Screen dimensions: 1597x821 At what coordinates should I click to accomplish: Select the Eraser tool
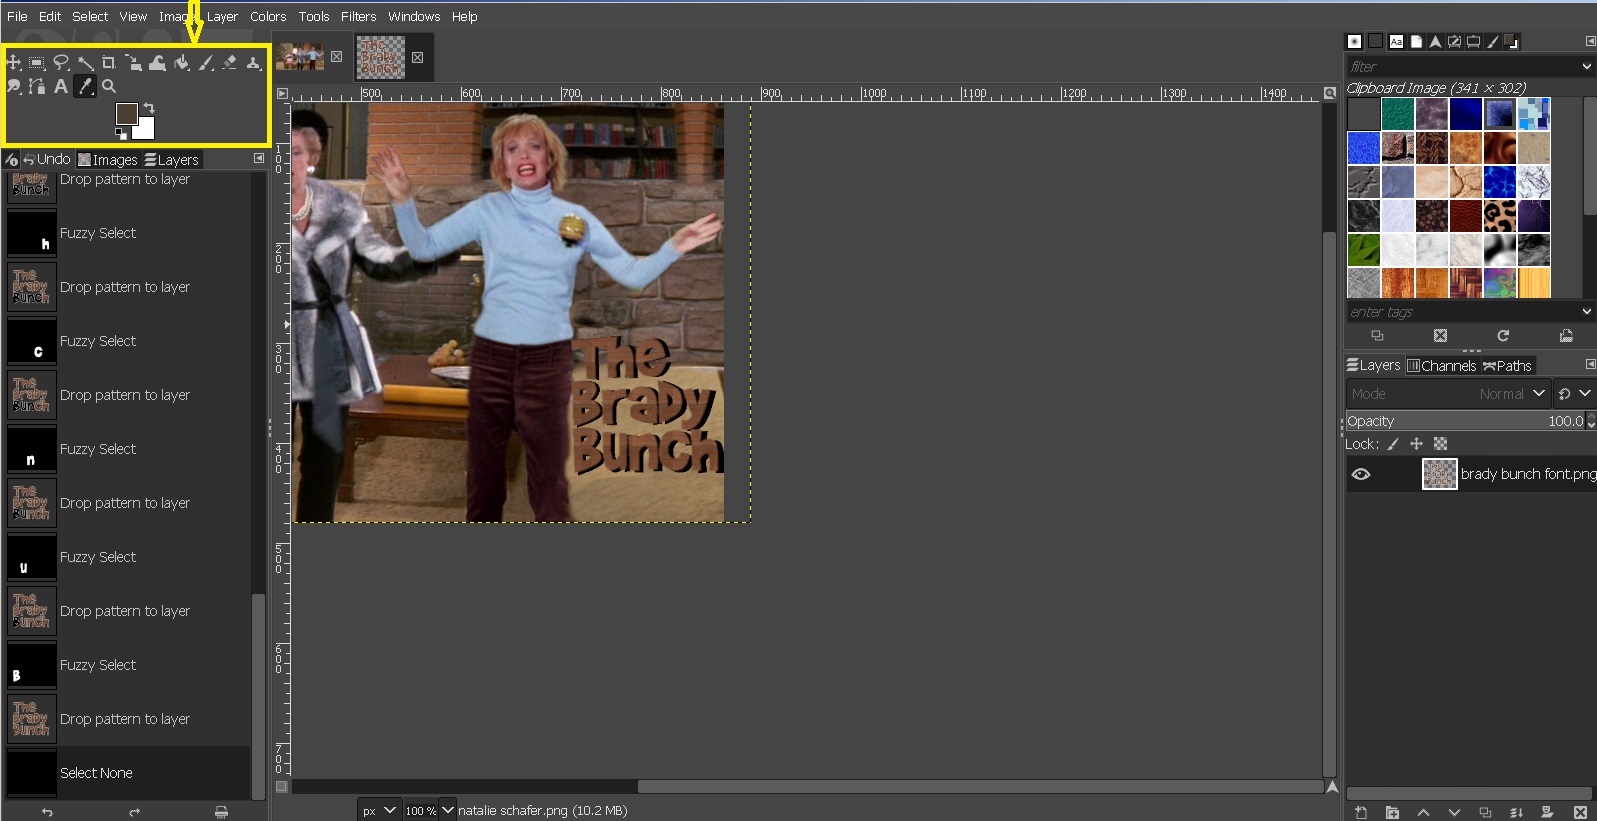pos(229,63)
